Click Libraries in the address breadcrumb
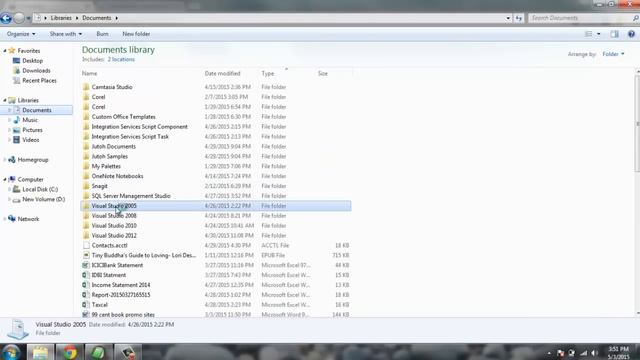The height and width of the screenshot is (360, 640). [x=61, y=18]
